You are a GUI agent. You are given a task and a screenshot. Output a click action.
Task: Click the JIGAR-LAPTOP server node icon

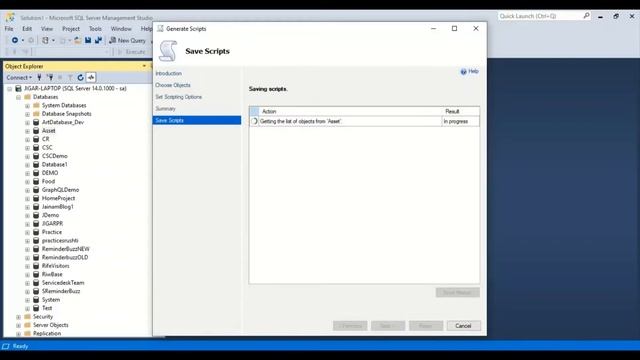(x=18, y=88)
